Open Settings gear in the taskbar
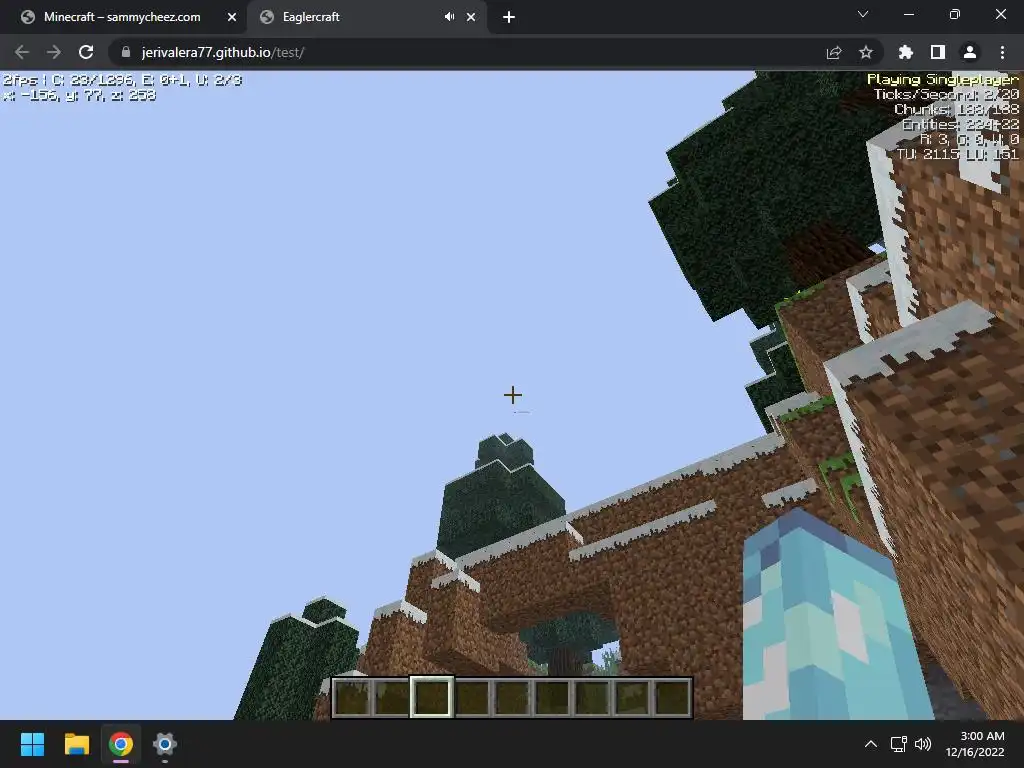 pyautogui.click(x=165, y=744)
